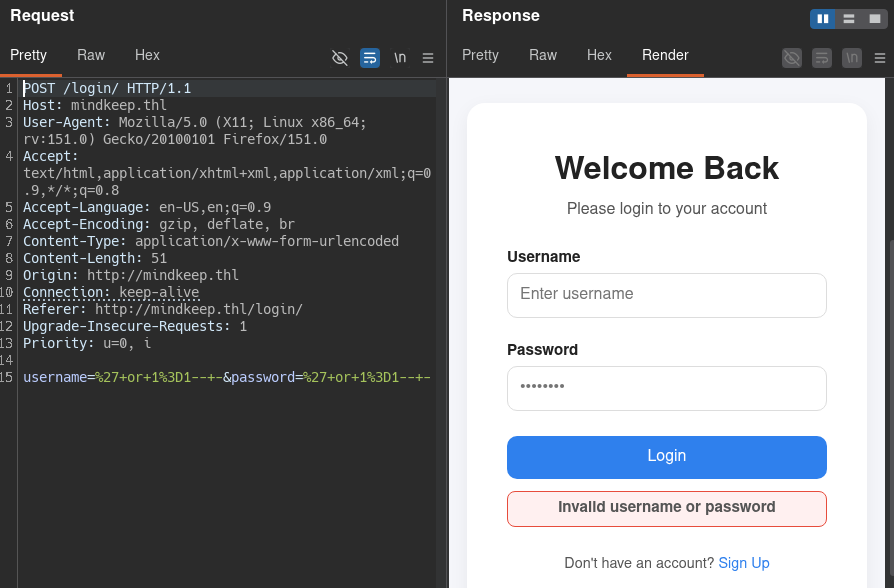Click the line wrap icon in Response
This screenshot has height=588, width=894.
click(x=822, y=58)
